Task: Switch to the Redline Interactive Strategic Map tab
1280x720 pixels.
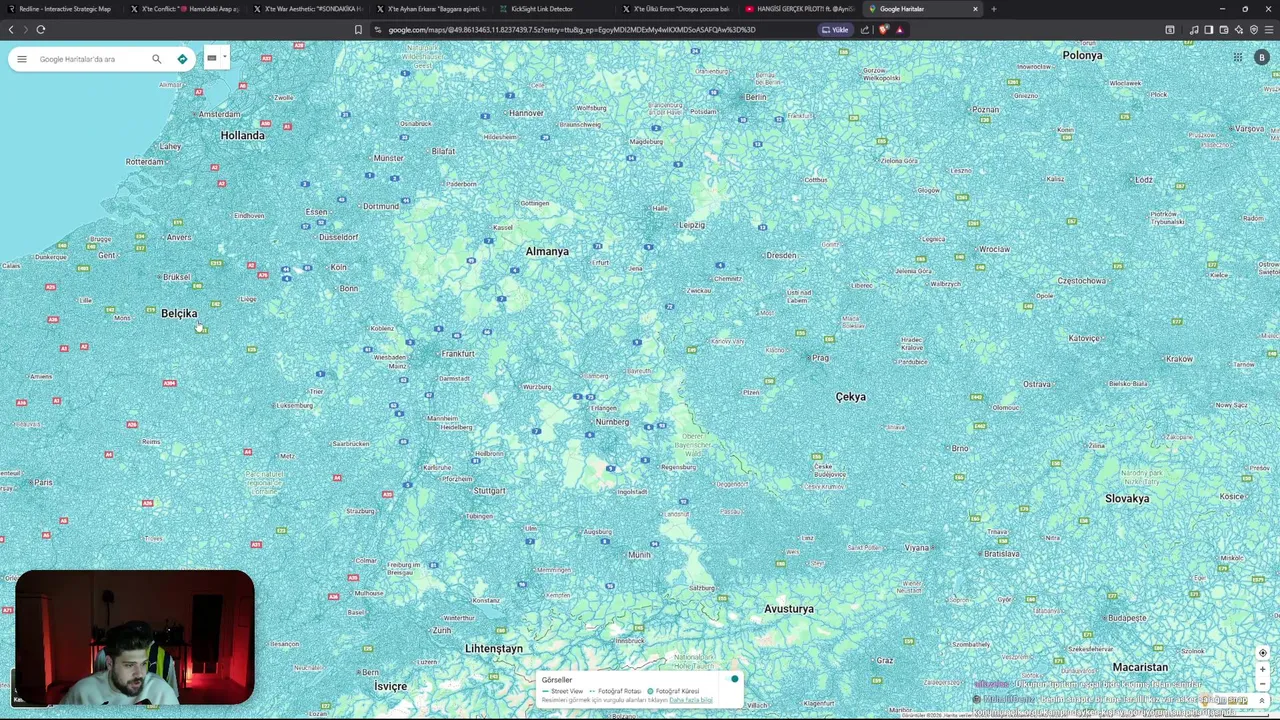Action: pos(60,9)
